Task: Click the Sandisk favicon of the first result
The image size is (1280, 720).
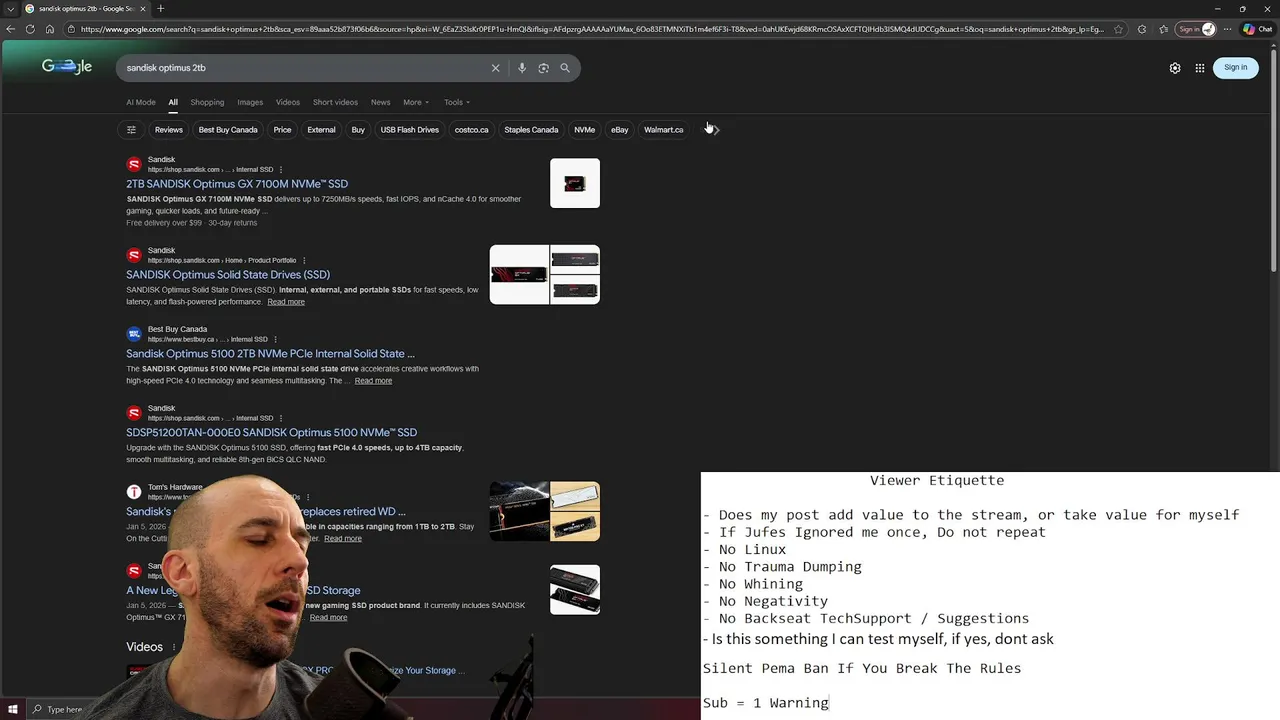Action: pos(134,165)
